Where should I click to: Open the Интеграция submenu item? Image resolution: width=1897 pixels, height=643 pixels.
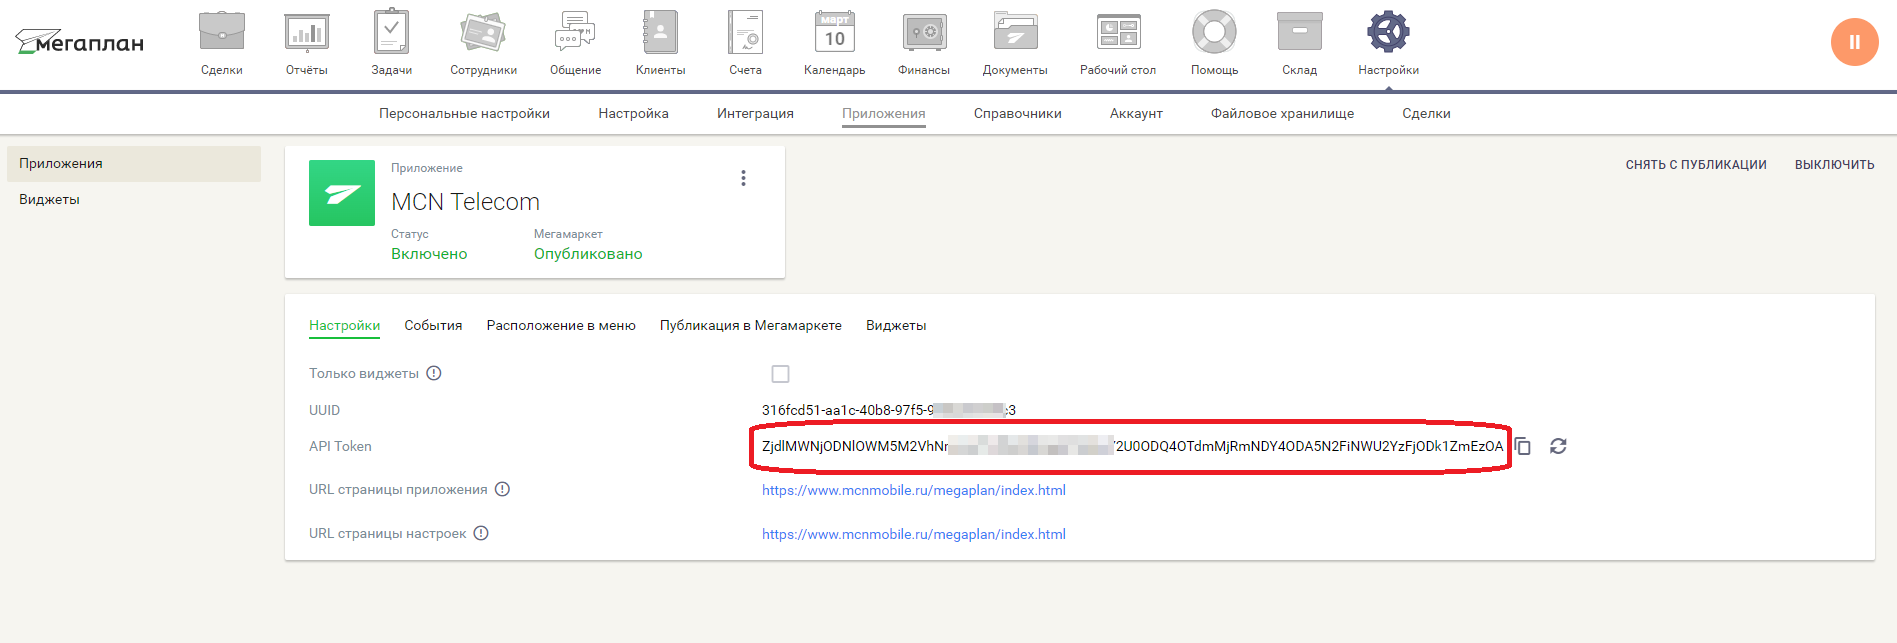(x=755, y=113)
